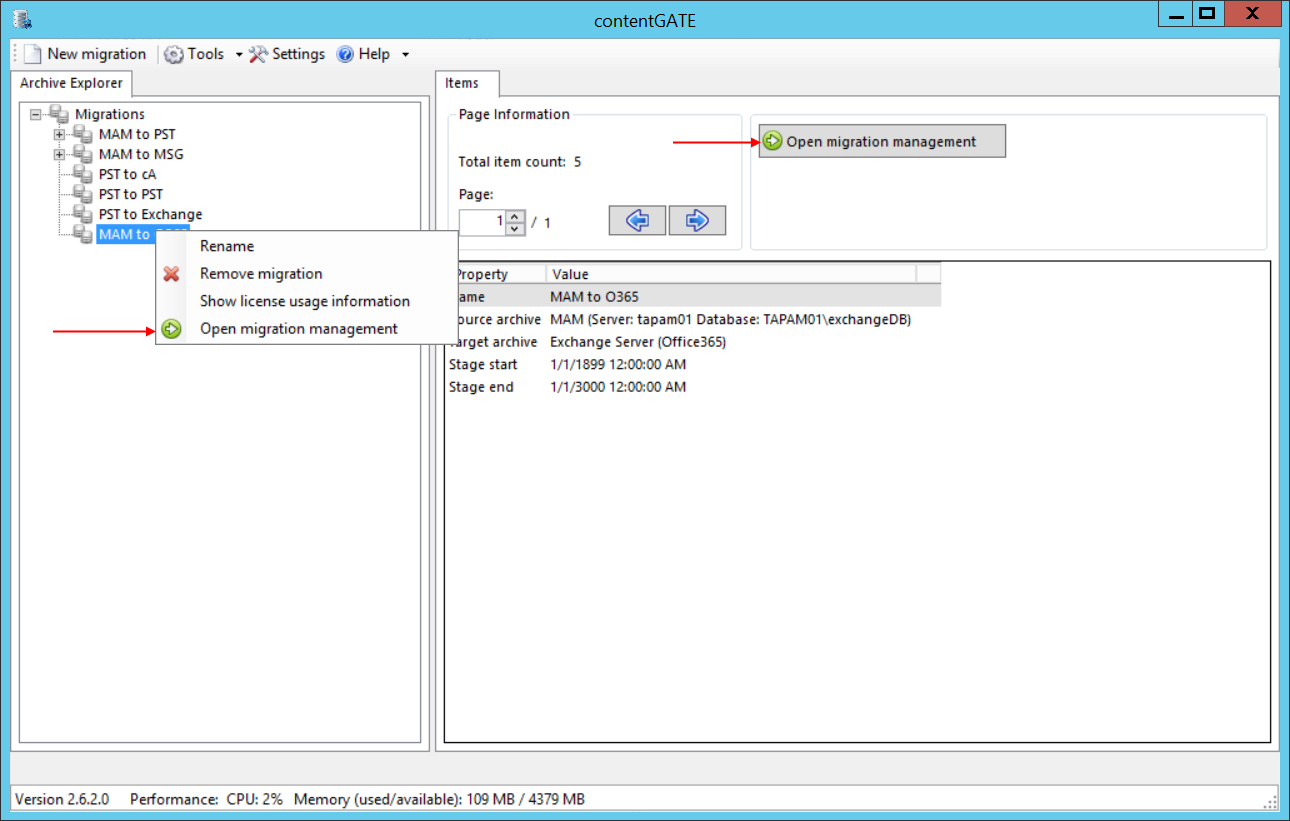Collapse the Migrations root node
The width and height of the screenshot is (1290, 821).
pyautogui.click(x=36, y=114)
